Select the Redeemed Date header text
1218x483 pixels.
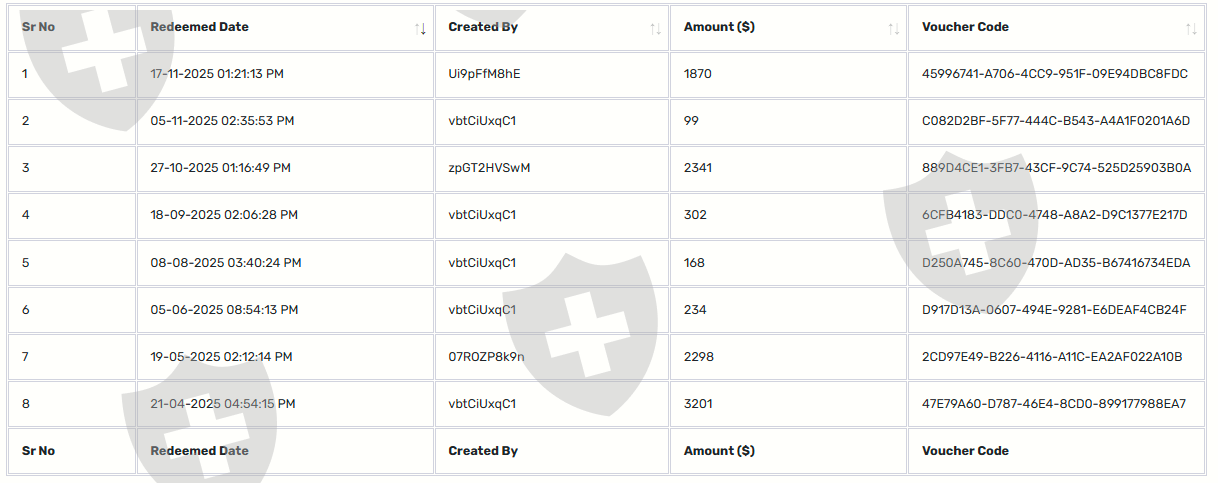[199, 27]
